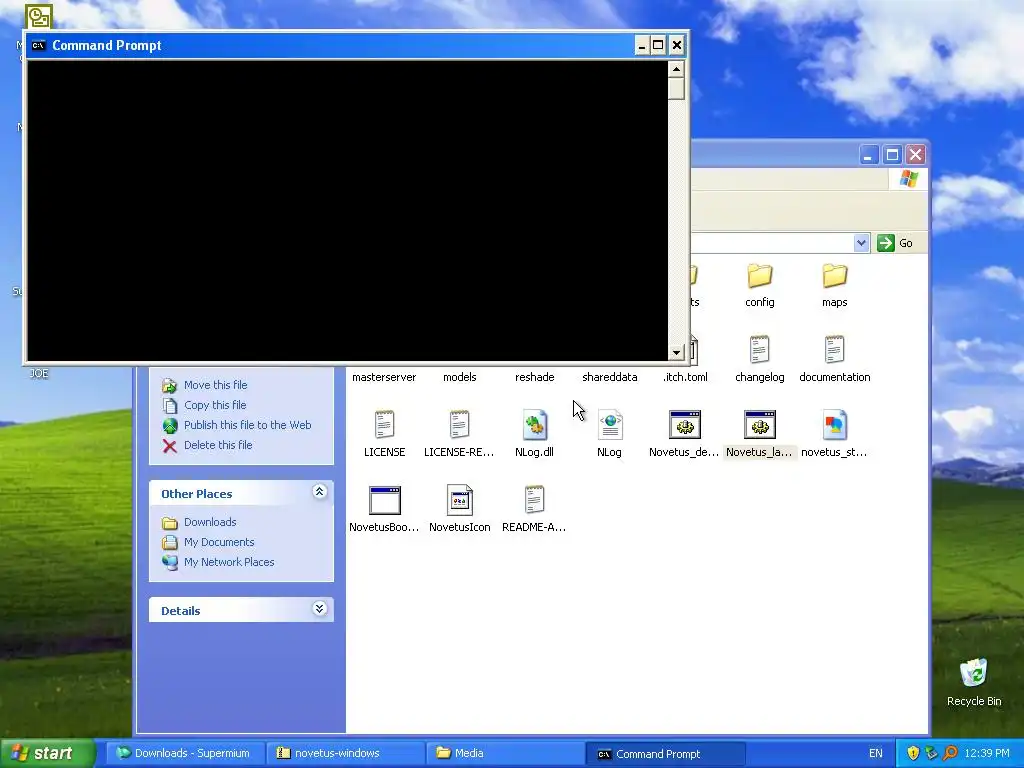Screen dimensions: 1024x768
Task: Click the green Go arrow button
Action: pos(886,243)
